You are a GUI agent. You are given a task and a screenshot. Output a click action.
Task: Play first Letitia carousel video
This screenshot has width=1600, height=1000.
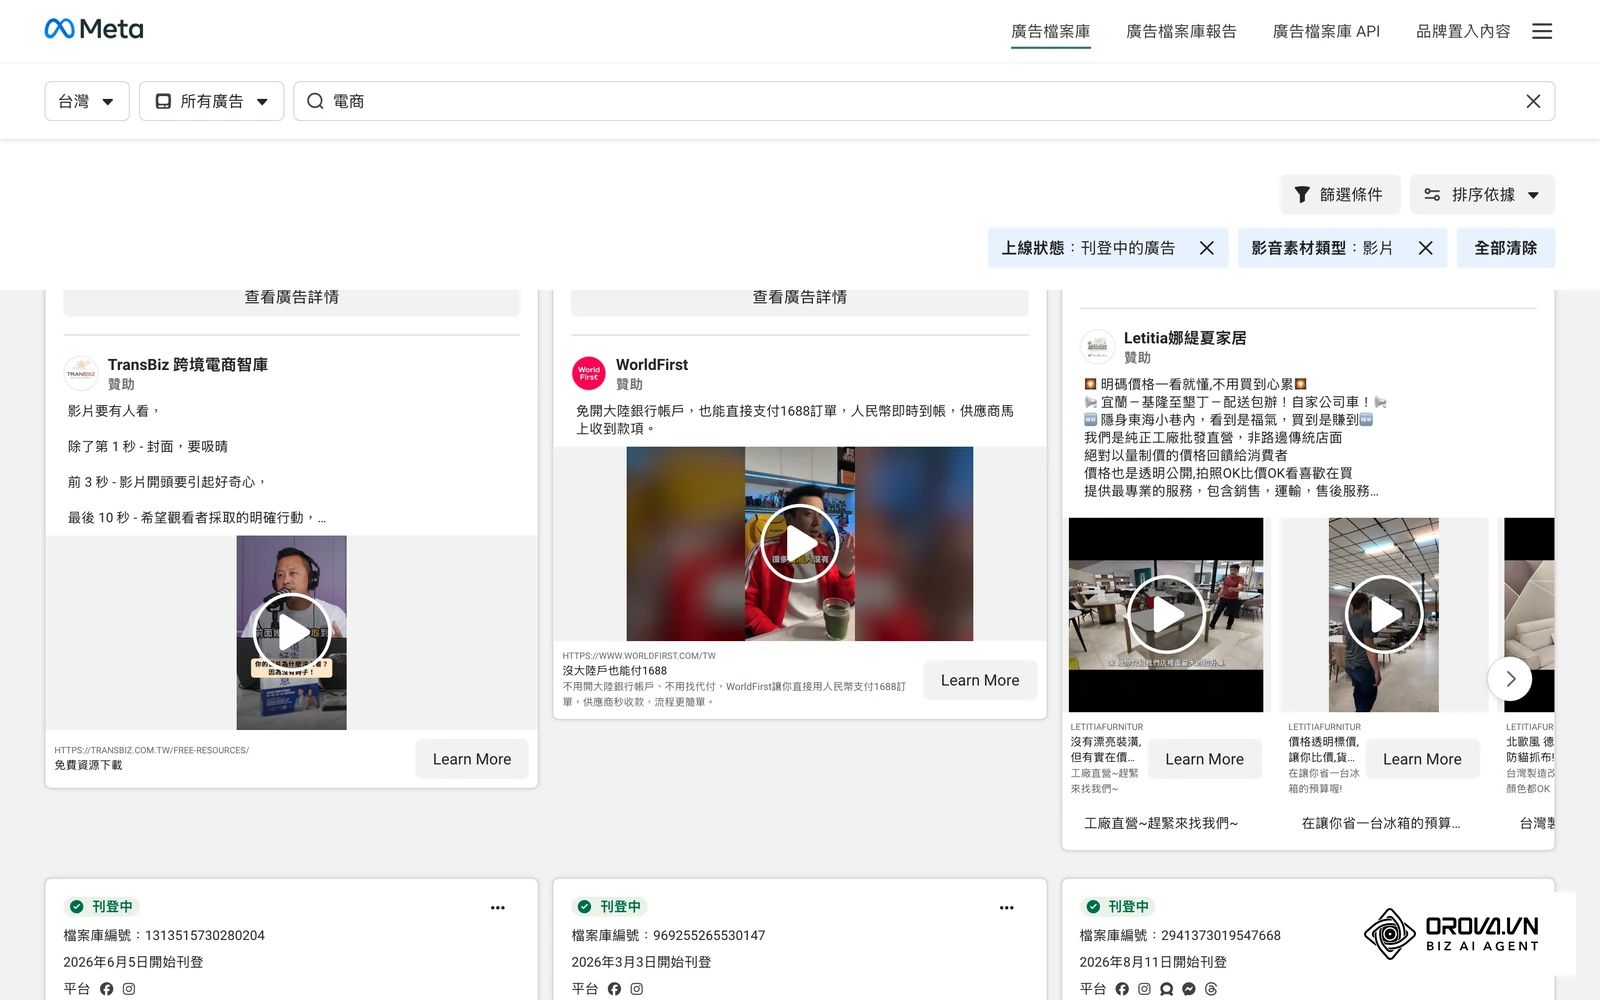pos(1166,615)
